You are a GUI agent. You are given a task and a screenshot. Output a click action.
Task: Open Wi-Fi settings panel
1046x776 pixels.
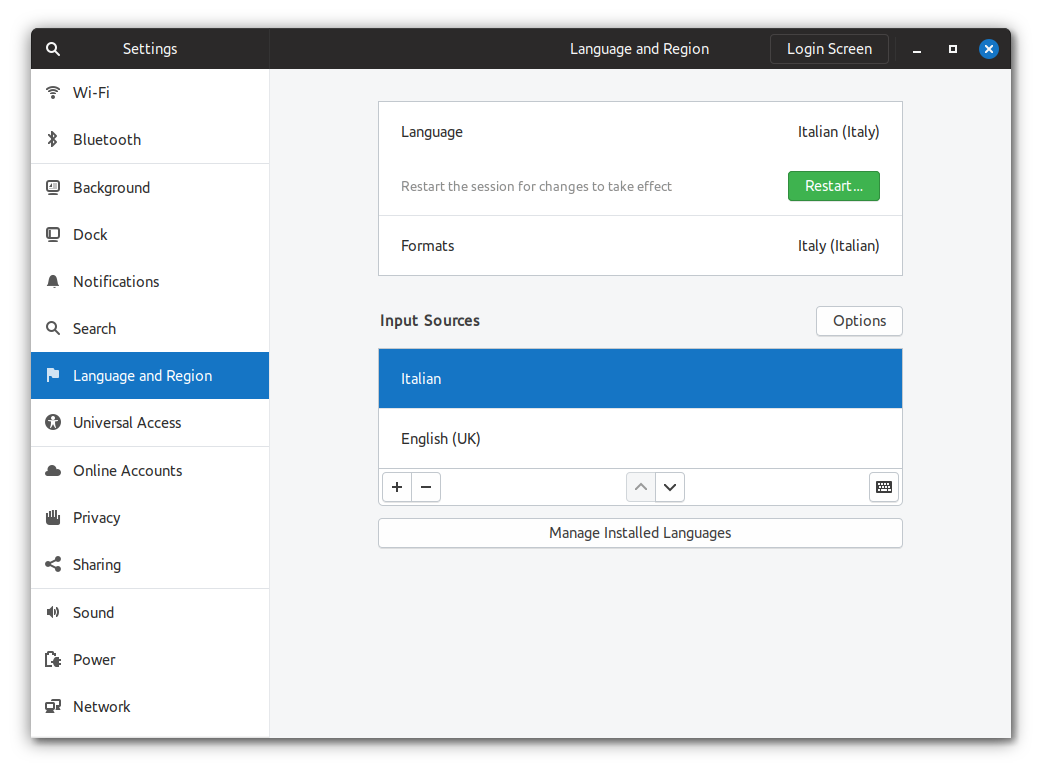coord(150,92)
